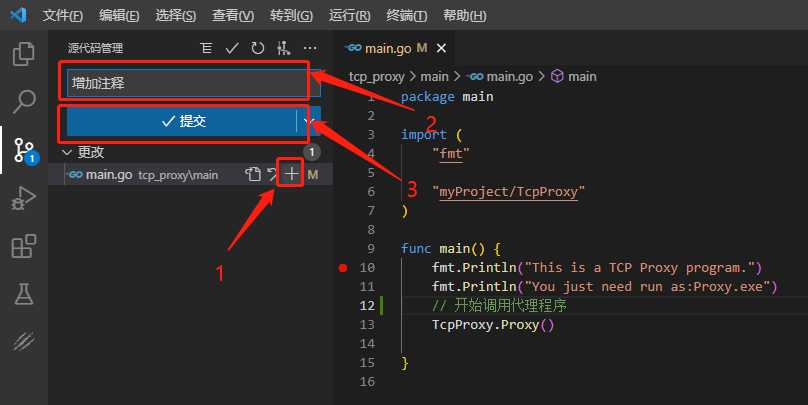Click the commit message input field
This screenshot has height=405, width=808.
[x=193, y=83]
